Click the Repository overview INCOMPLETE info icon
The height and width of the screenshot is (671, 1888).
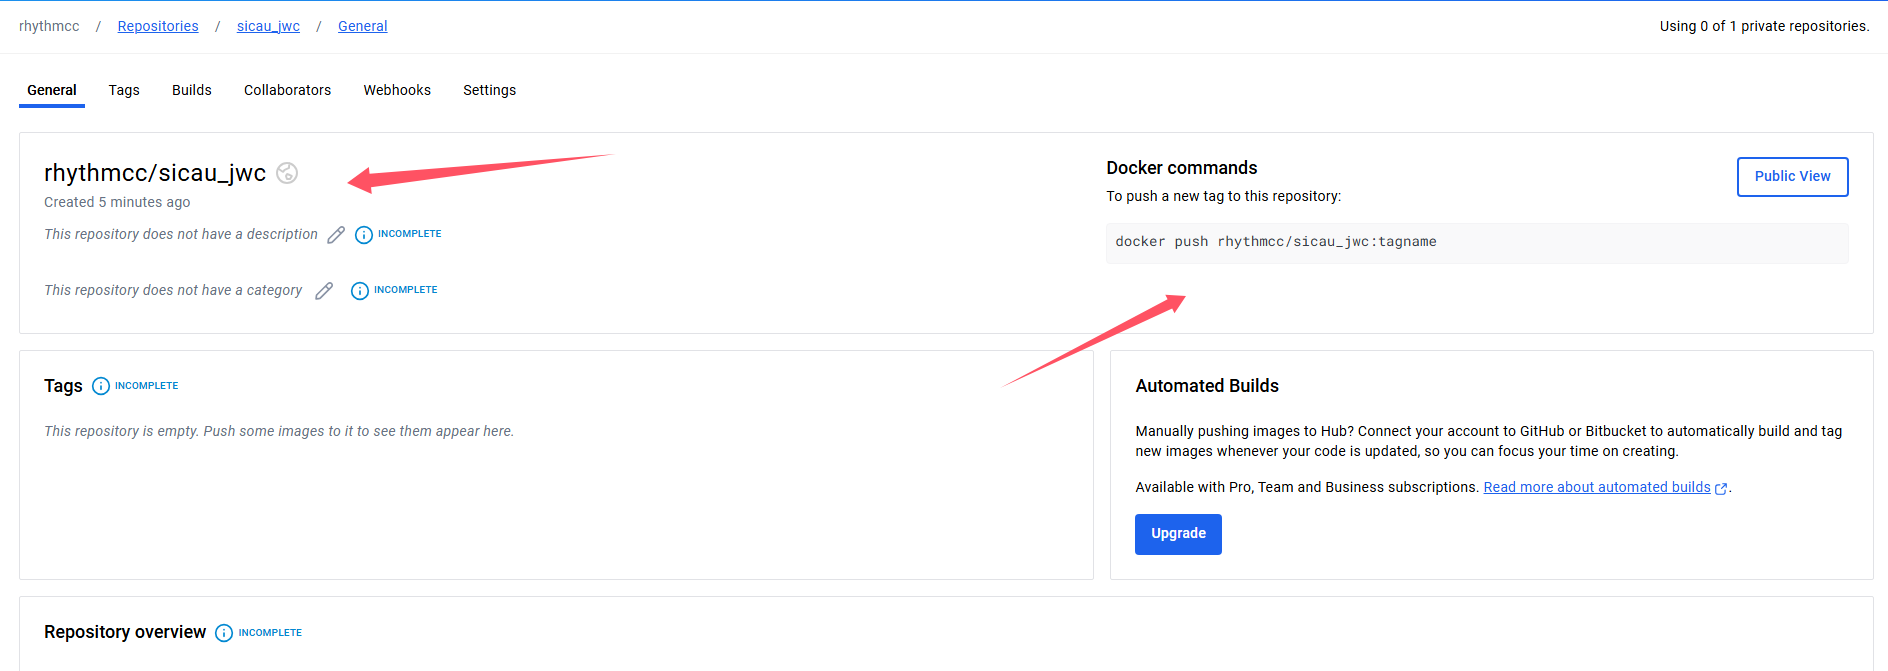click(224, 633)
